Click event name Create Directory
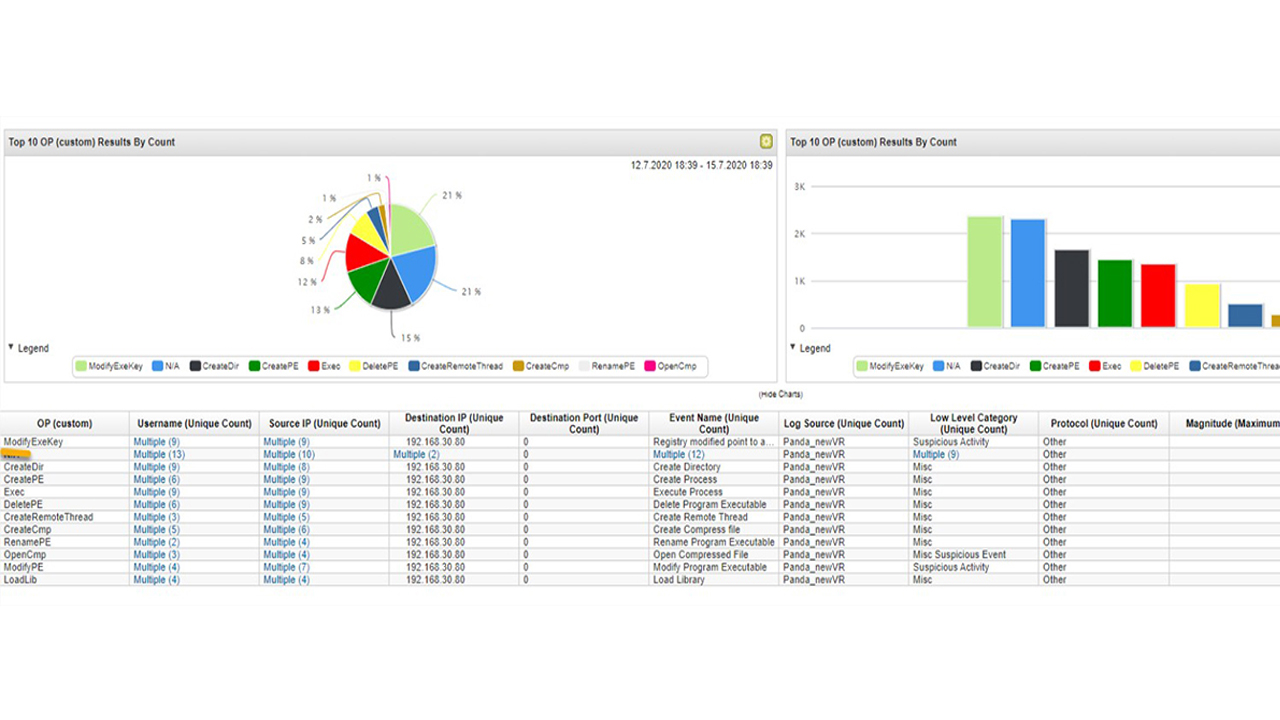The height and width of the screenshot is (720, 1280). [687, 467]
